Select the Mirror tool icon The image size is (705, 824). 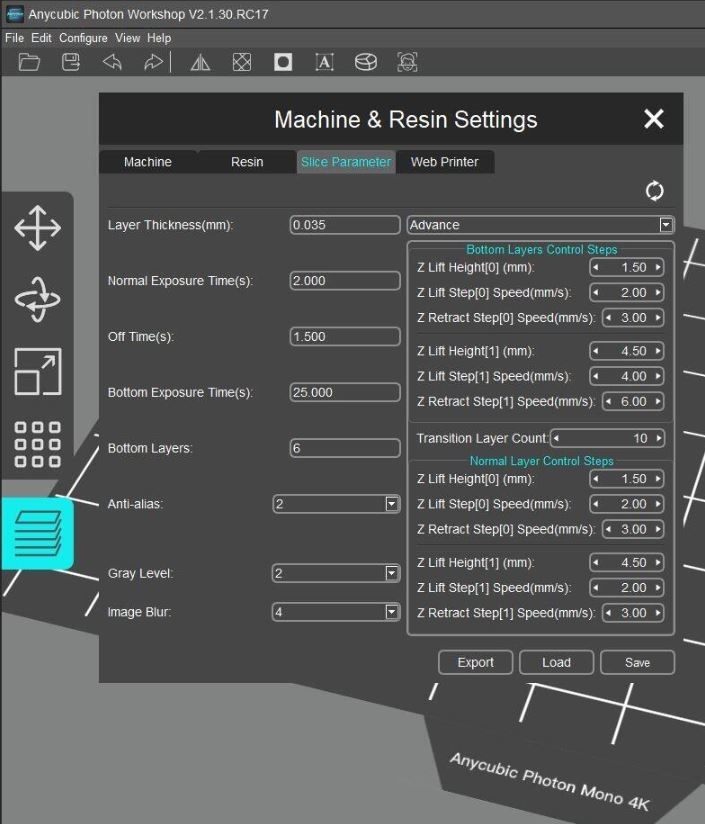(x=200, y=62)
